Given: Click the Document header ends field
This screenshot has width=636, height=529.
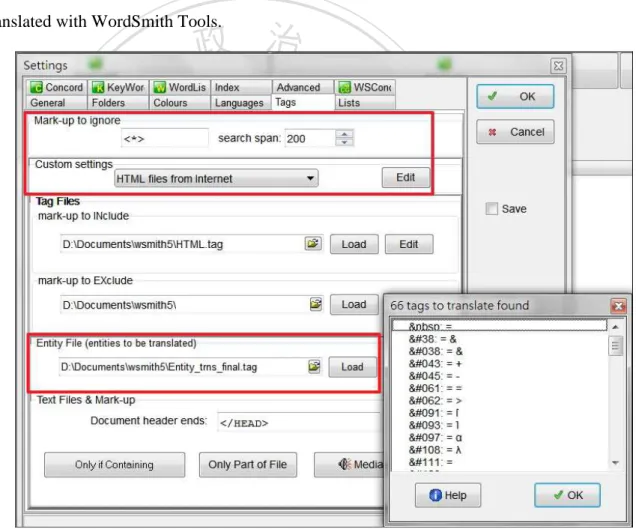Looking at the screenshot, I should pyautogui.click(x=299, y=422).
